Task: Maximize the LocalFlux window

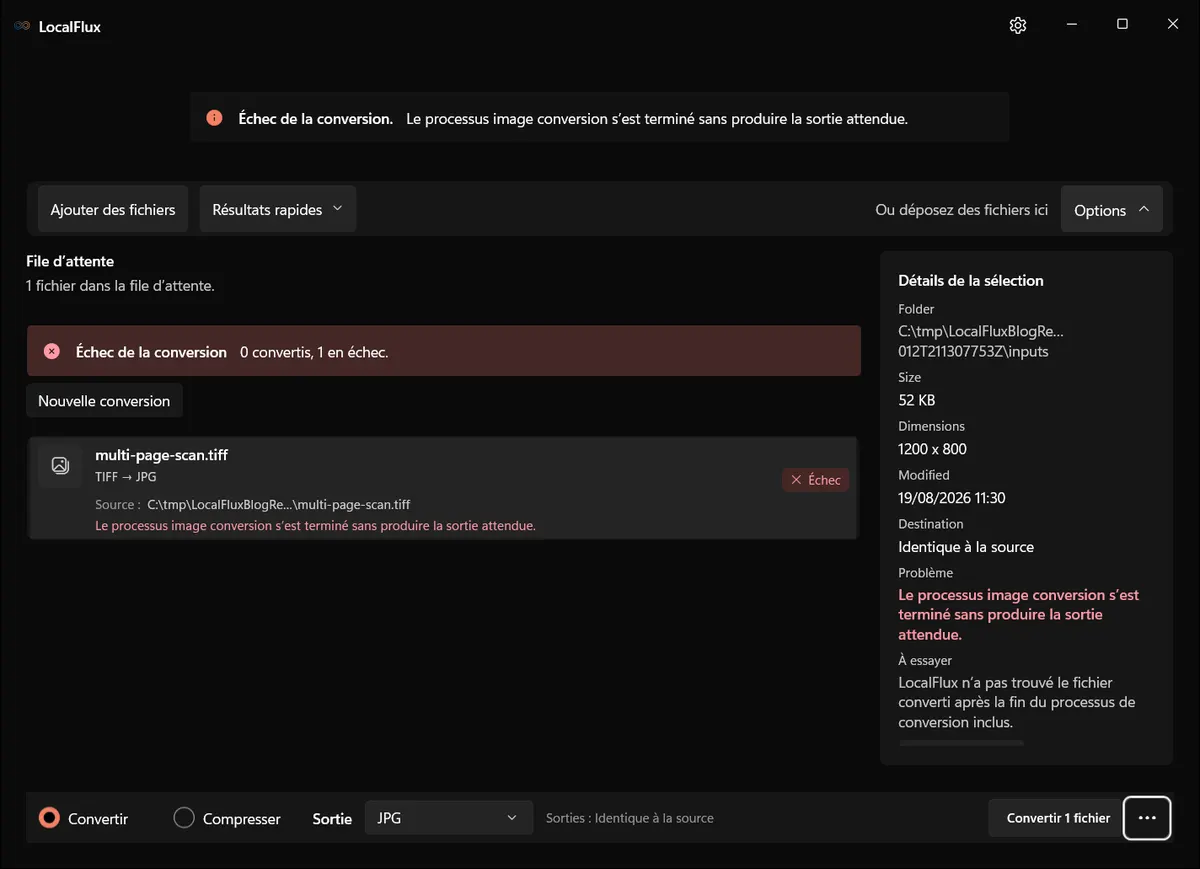Action: [1122, 25]
